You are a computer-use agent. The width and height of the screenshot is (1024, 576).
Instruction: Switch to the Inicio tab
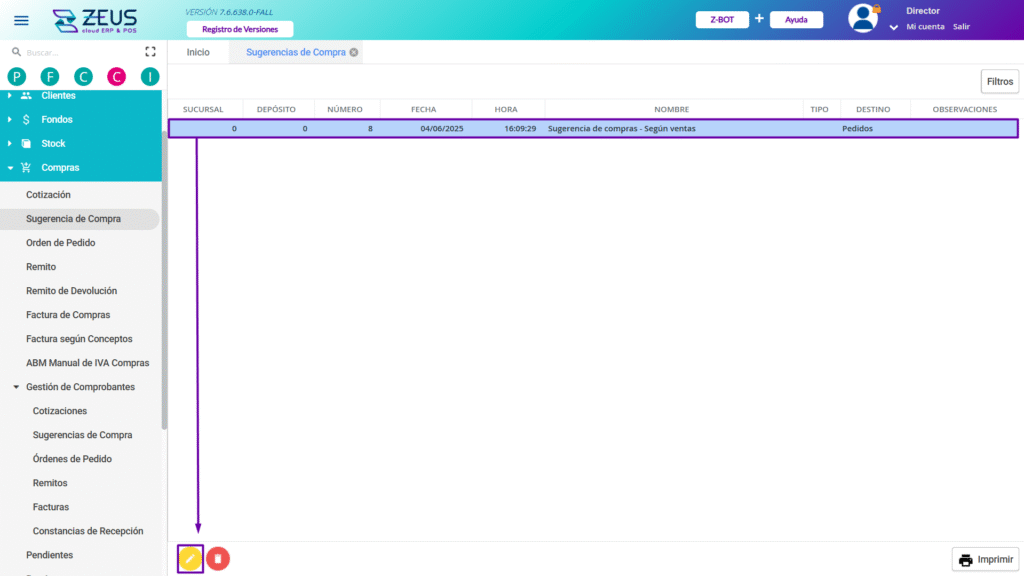tap(198, 52)
